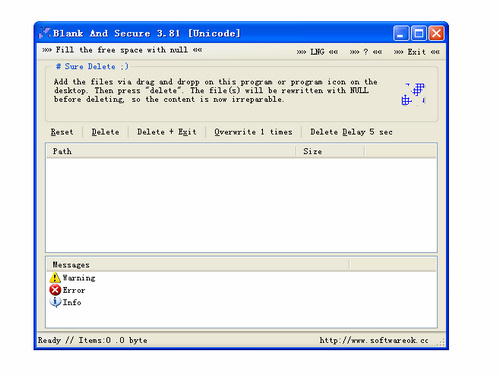This screenshot has width=500, height=375.
Task: Click the red Error icon
Action: [x=55, y=290]
